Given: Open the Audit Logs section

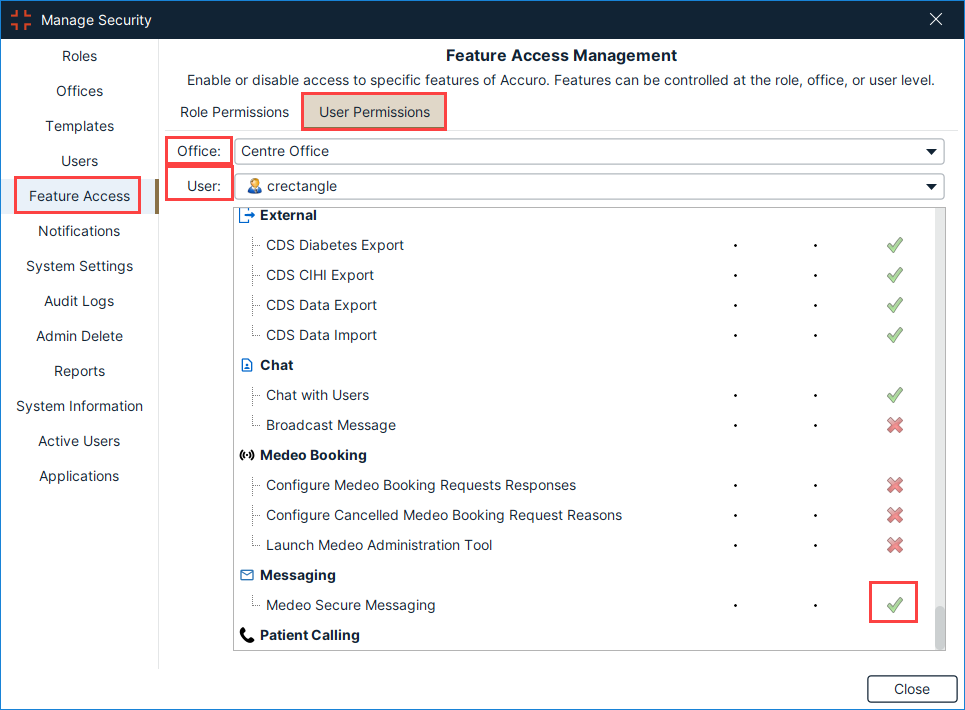Looking at the screenshot, I should [x=79, y=301].
